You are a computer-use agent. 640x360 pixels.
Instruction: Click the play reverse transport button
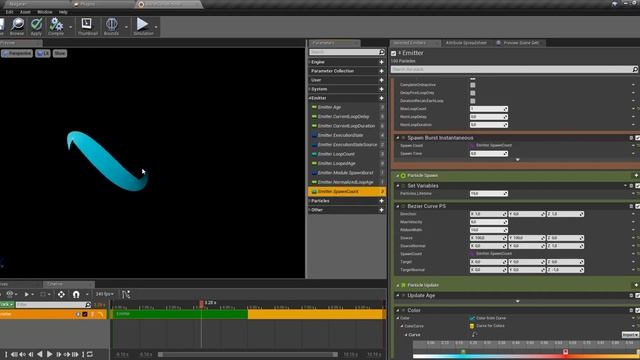tap(40, 354)
